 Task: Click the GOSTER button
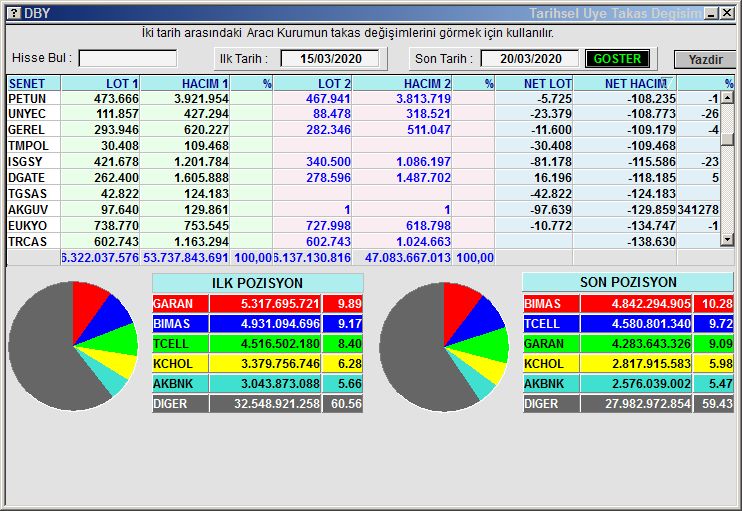(617, 59)
